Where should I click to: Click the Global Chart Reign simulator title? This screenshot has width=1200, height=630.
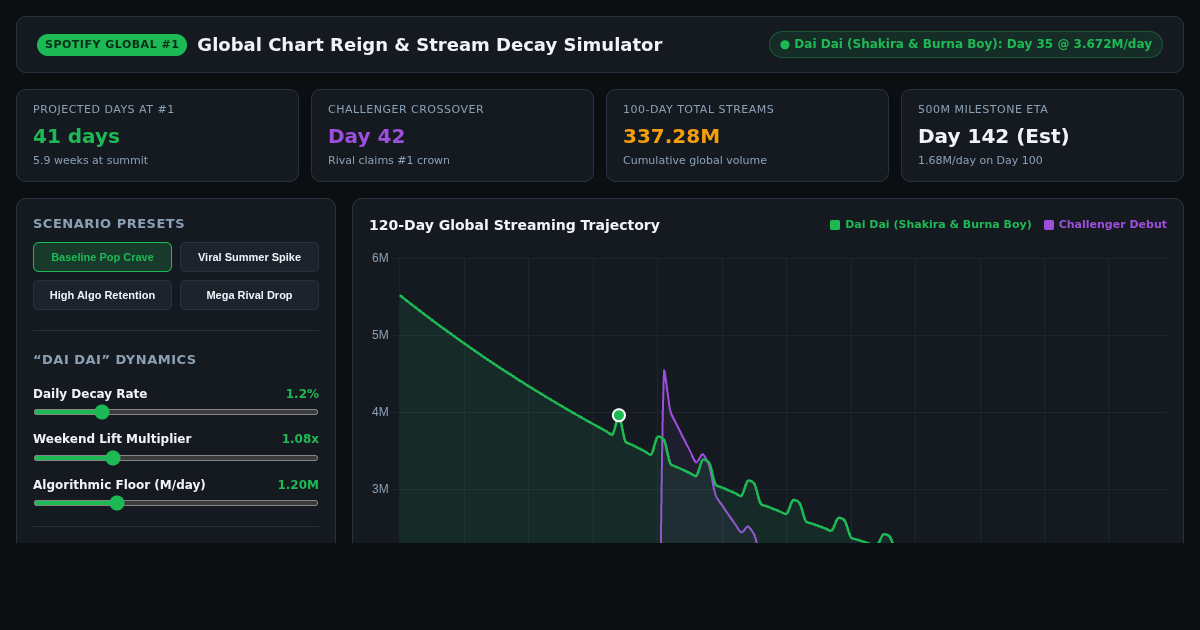coord(429,45)
